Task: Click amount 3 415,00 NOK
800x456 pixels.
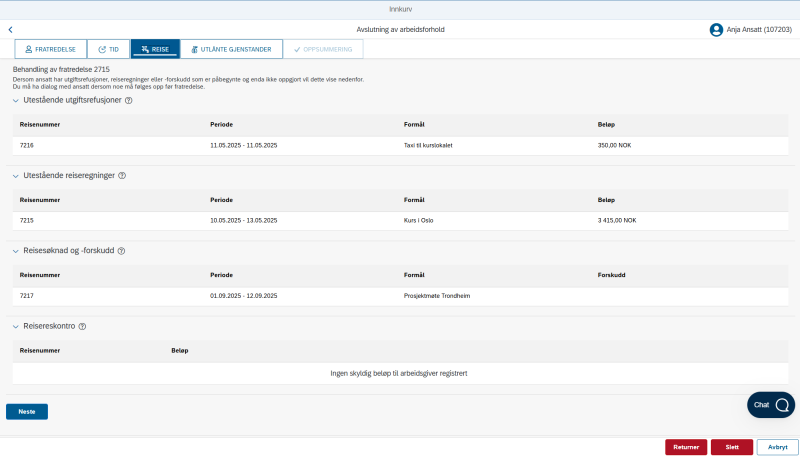Action: (x=617, y=221)
